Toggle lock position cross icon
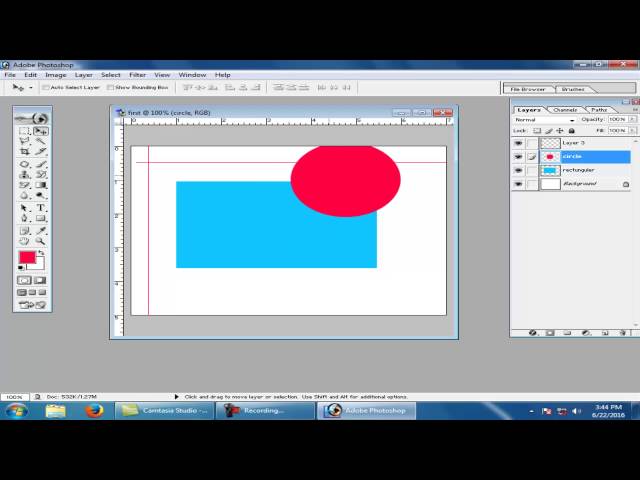Viewport: 640px width, 480px height. tap(560, 131)
